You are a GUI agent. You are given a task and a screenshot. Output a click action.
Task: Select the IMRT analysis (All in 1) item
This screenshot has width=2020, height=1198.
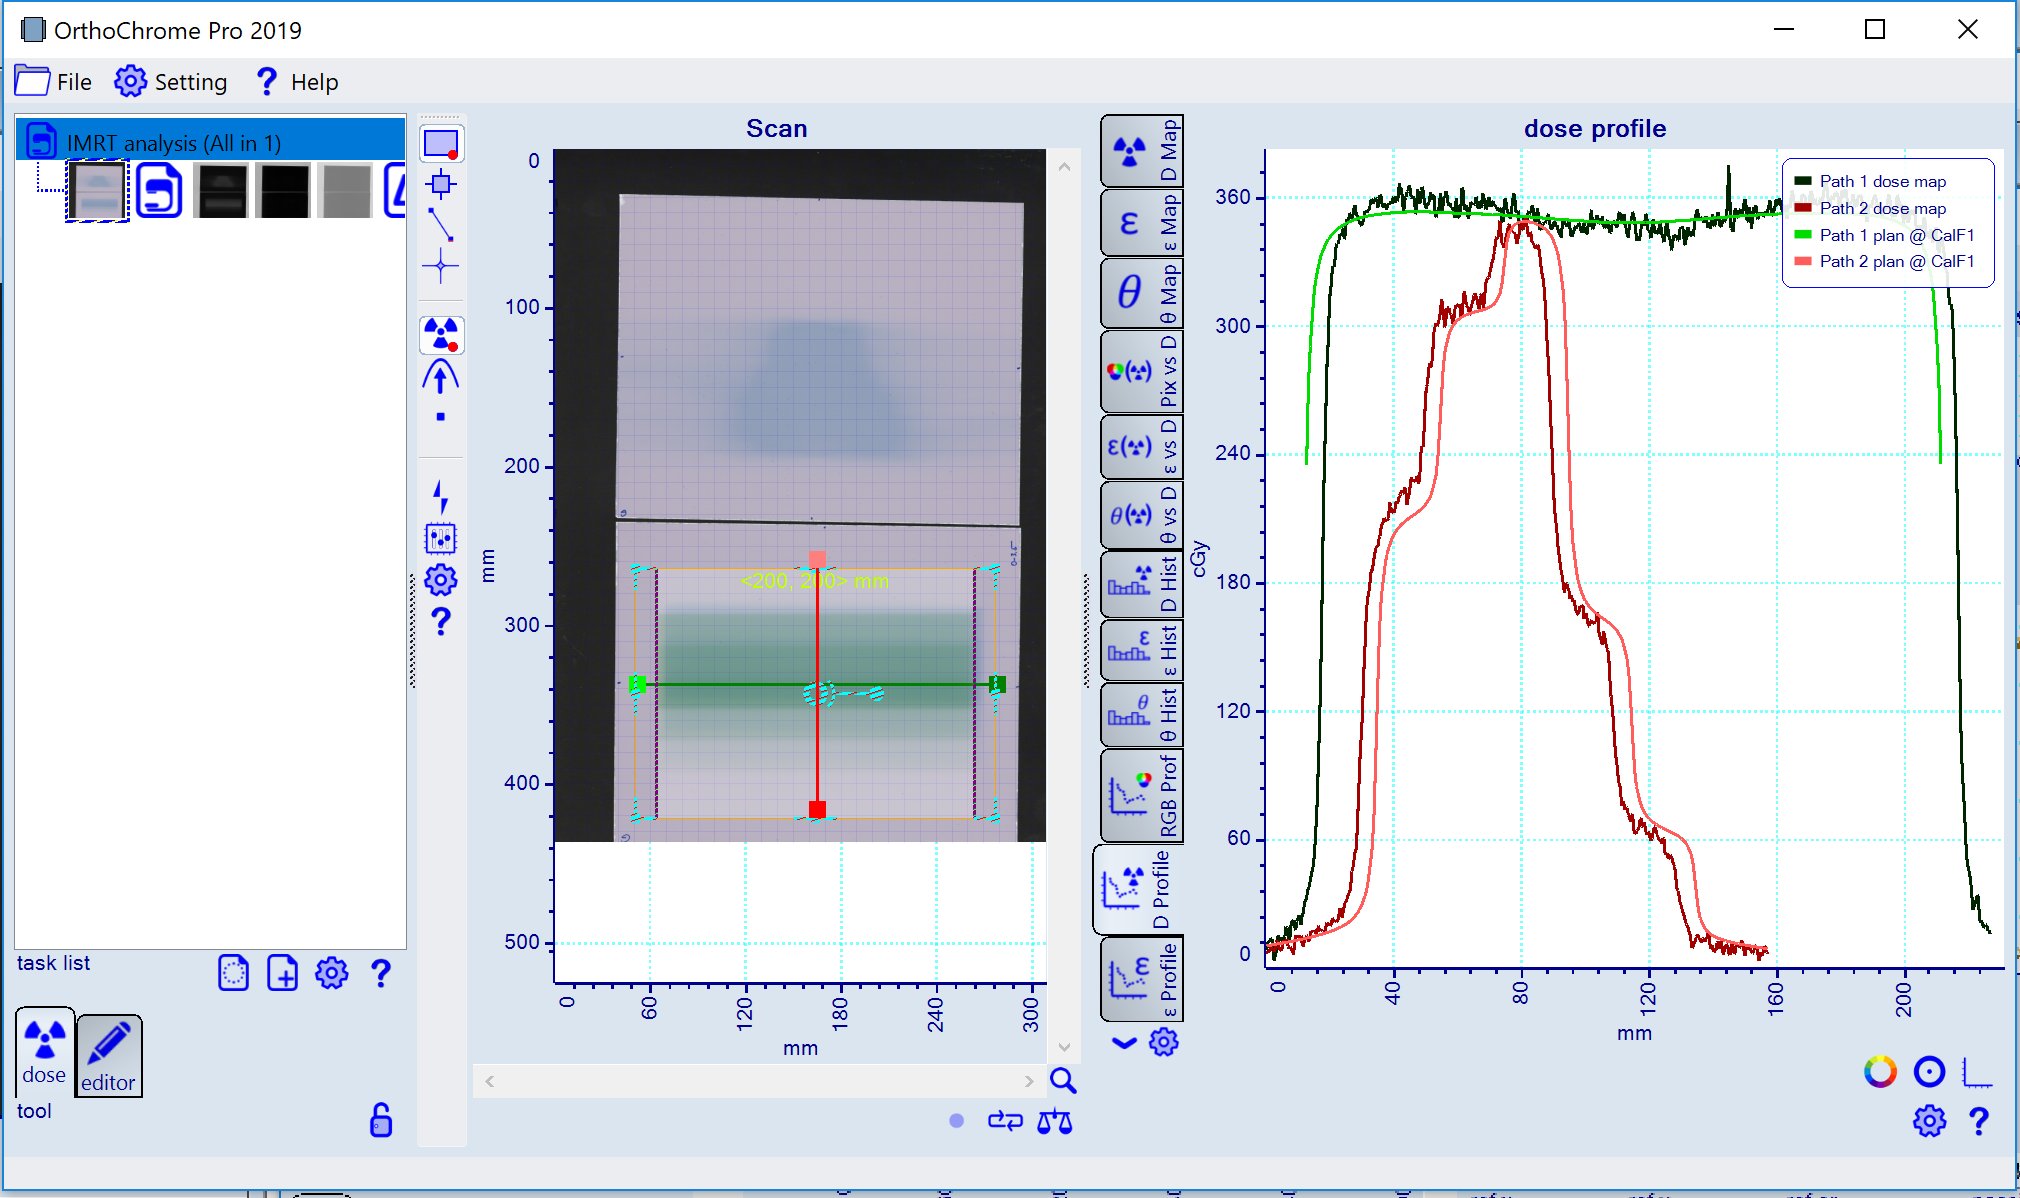pos(173,143)
